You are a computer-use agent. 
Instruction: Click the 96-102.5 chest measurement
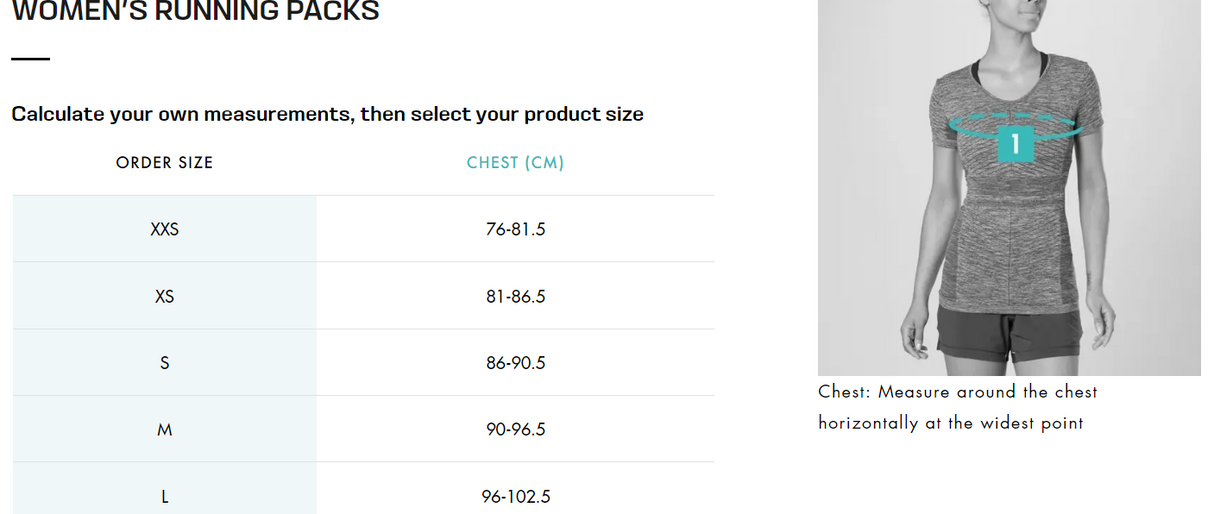515,496
